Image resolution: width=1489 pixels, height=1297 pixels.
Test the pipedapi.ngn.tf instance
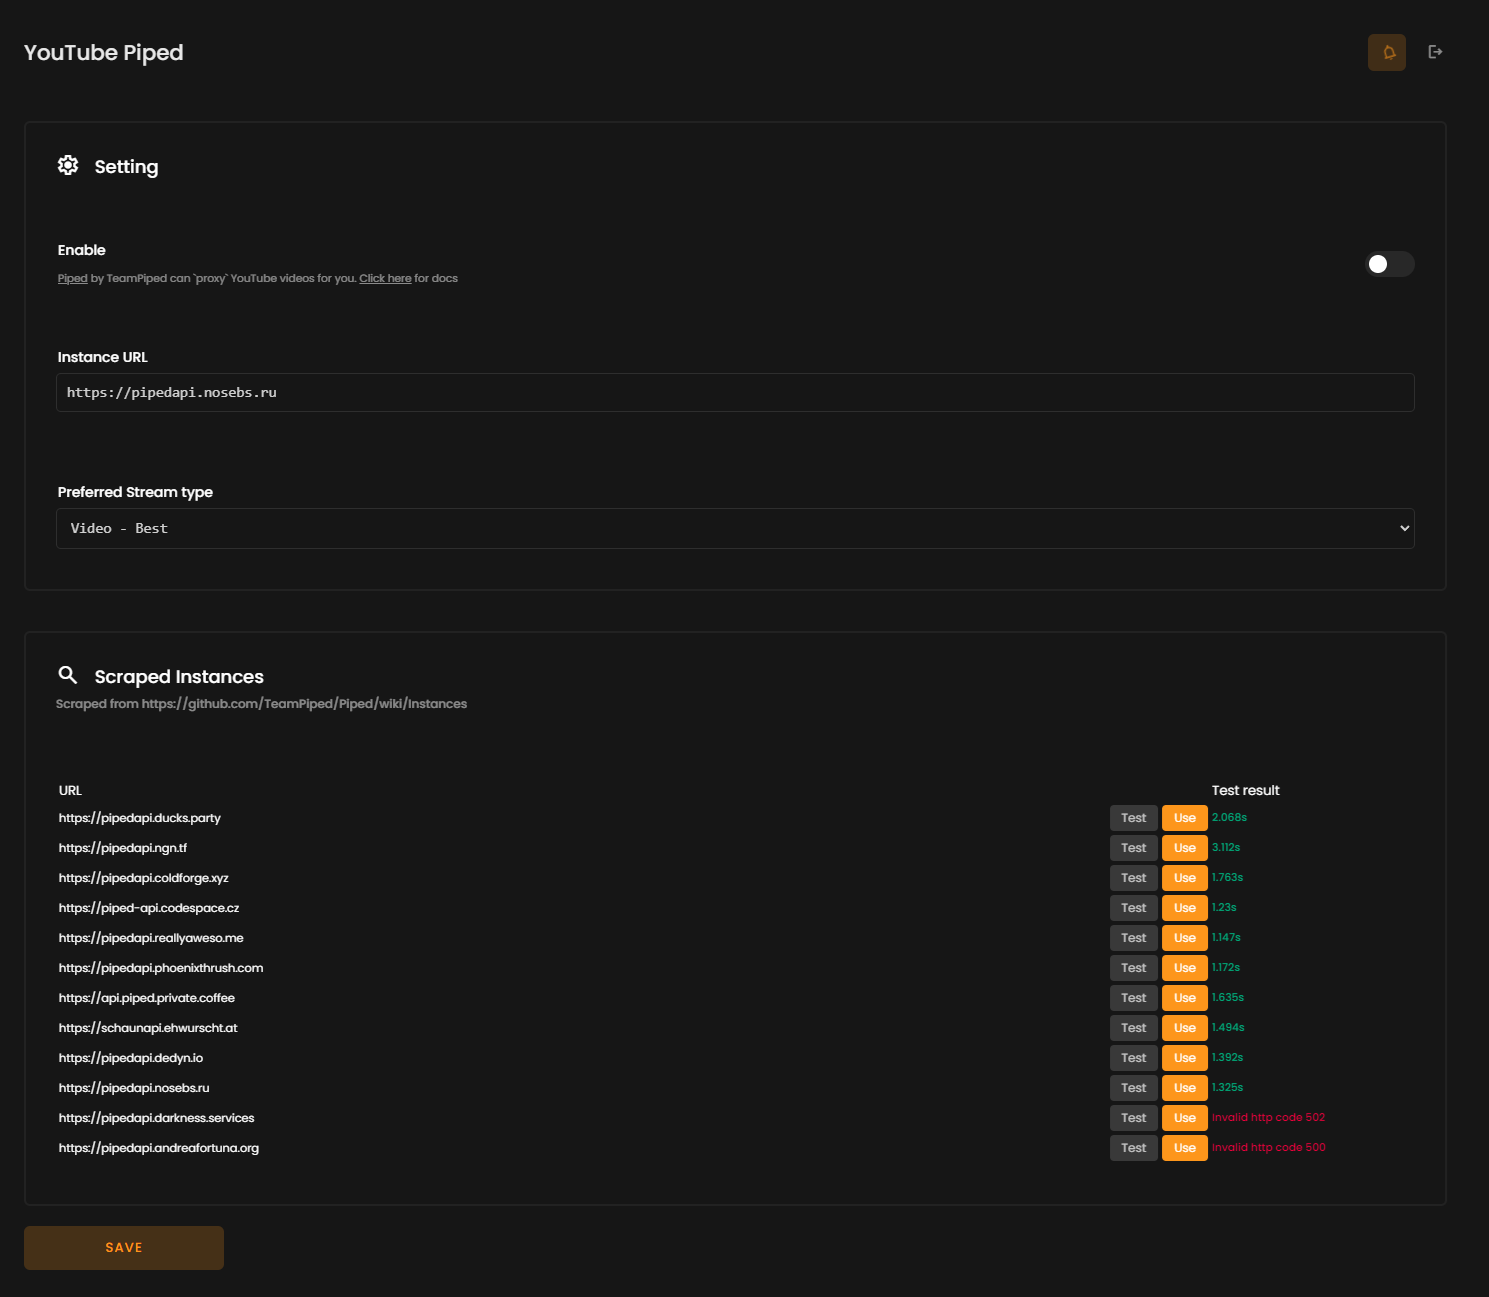tap(1133, 848)
